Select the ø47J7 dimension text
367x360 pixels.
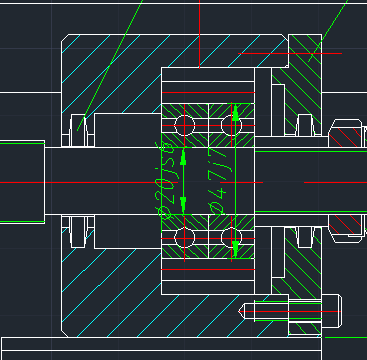(217, 182)
